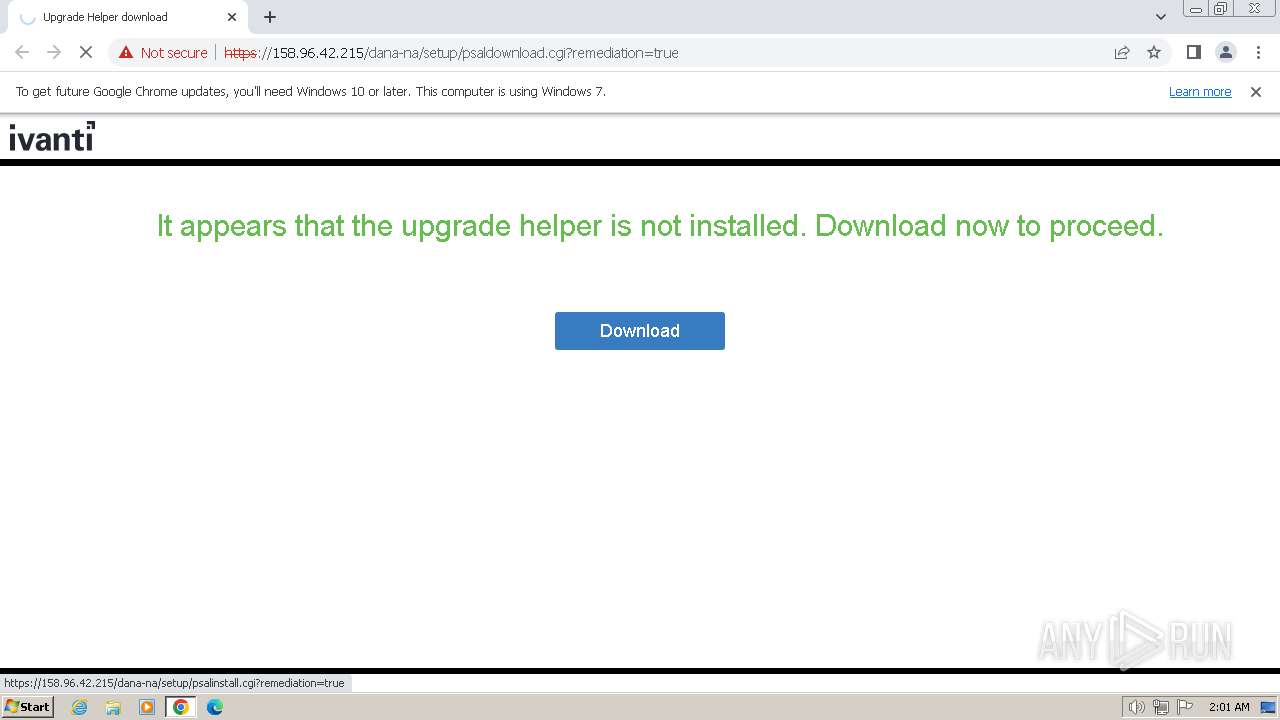Stop loading the page

click(x=86, y=53)
